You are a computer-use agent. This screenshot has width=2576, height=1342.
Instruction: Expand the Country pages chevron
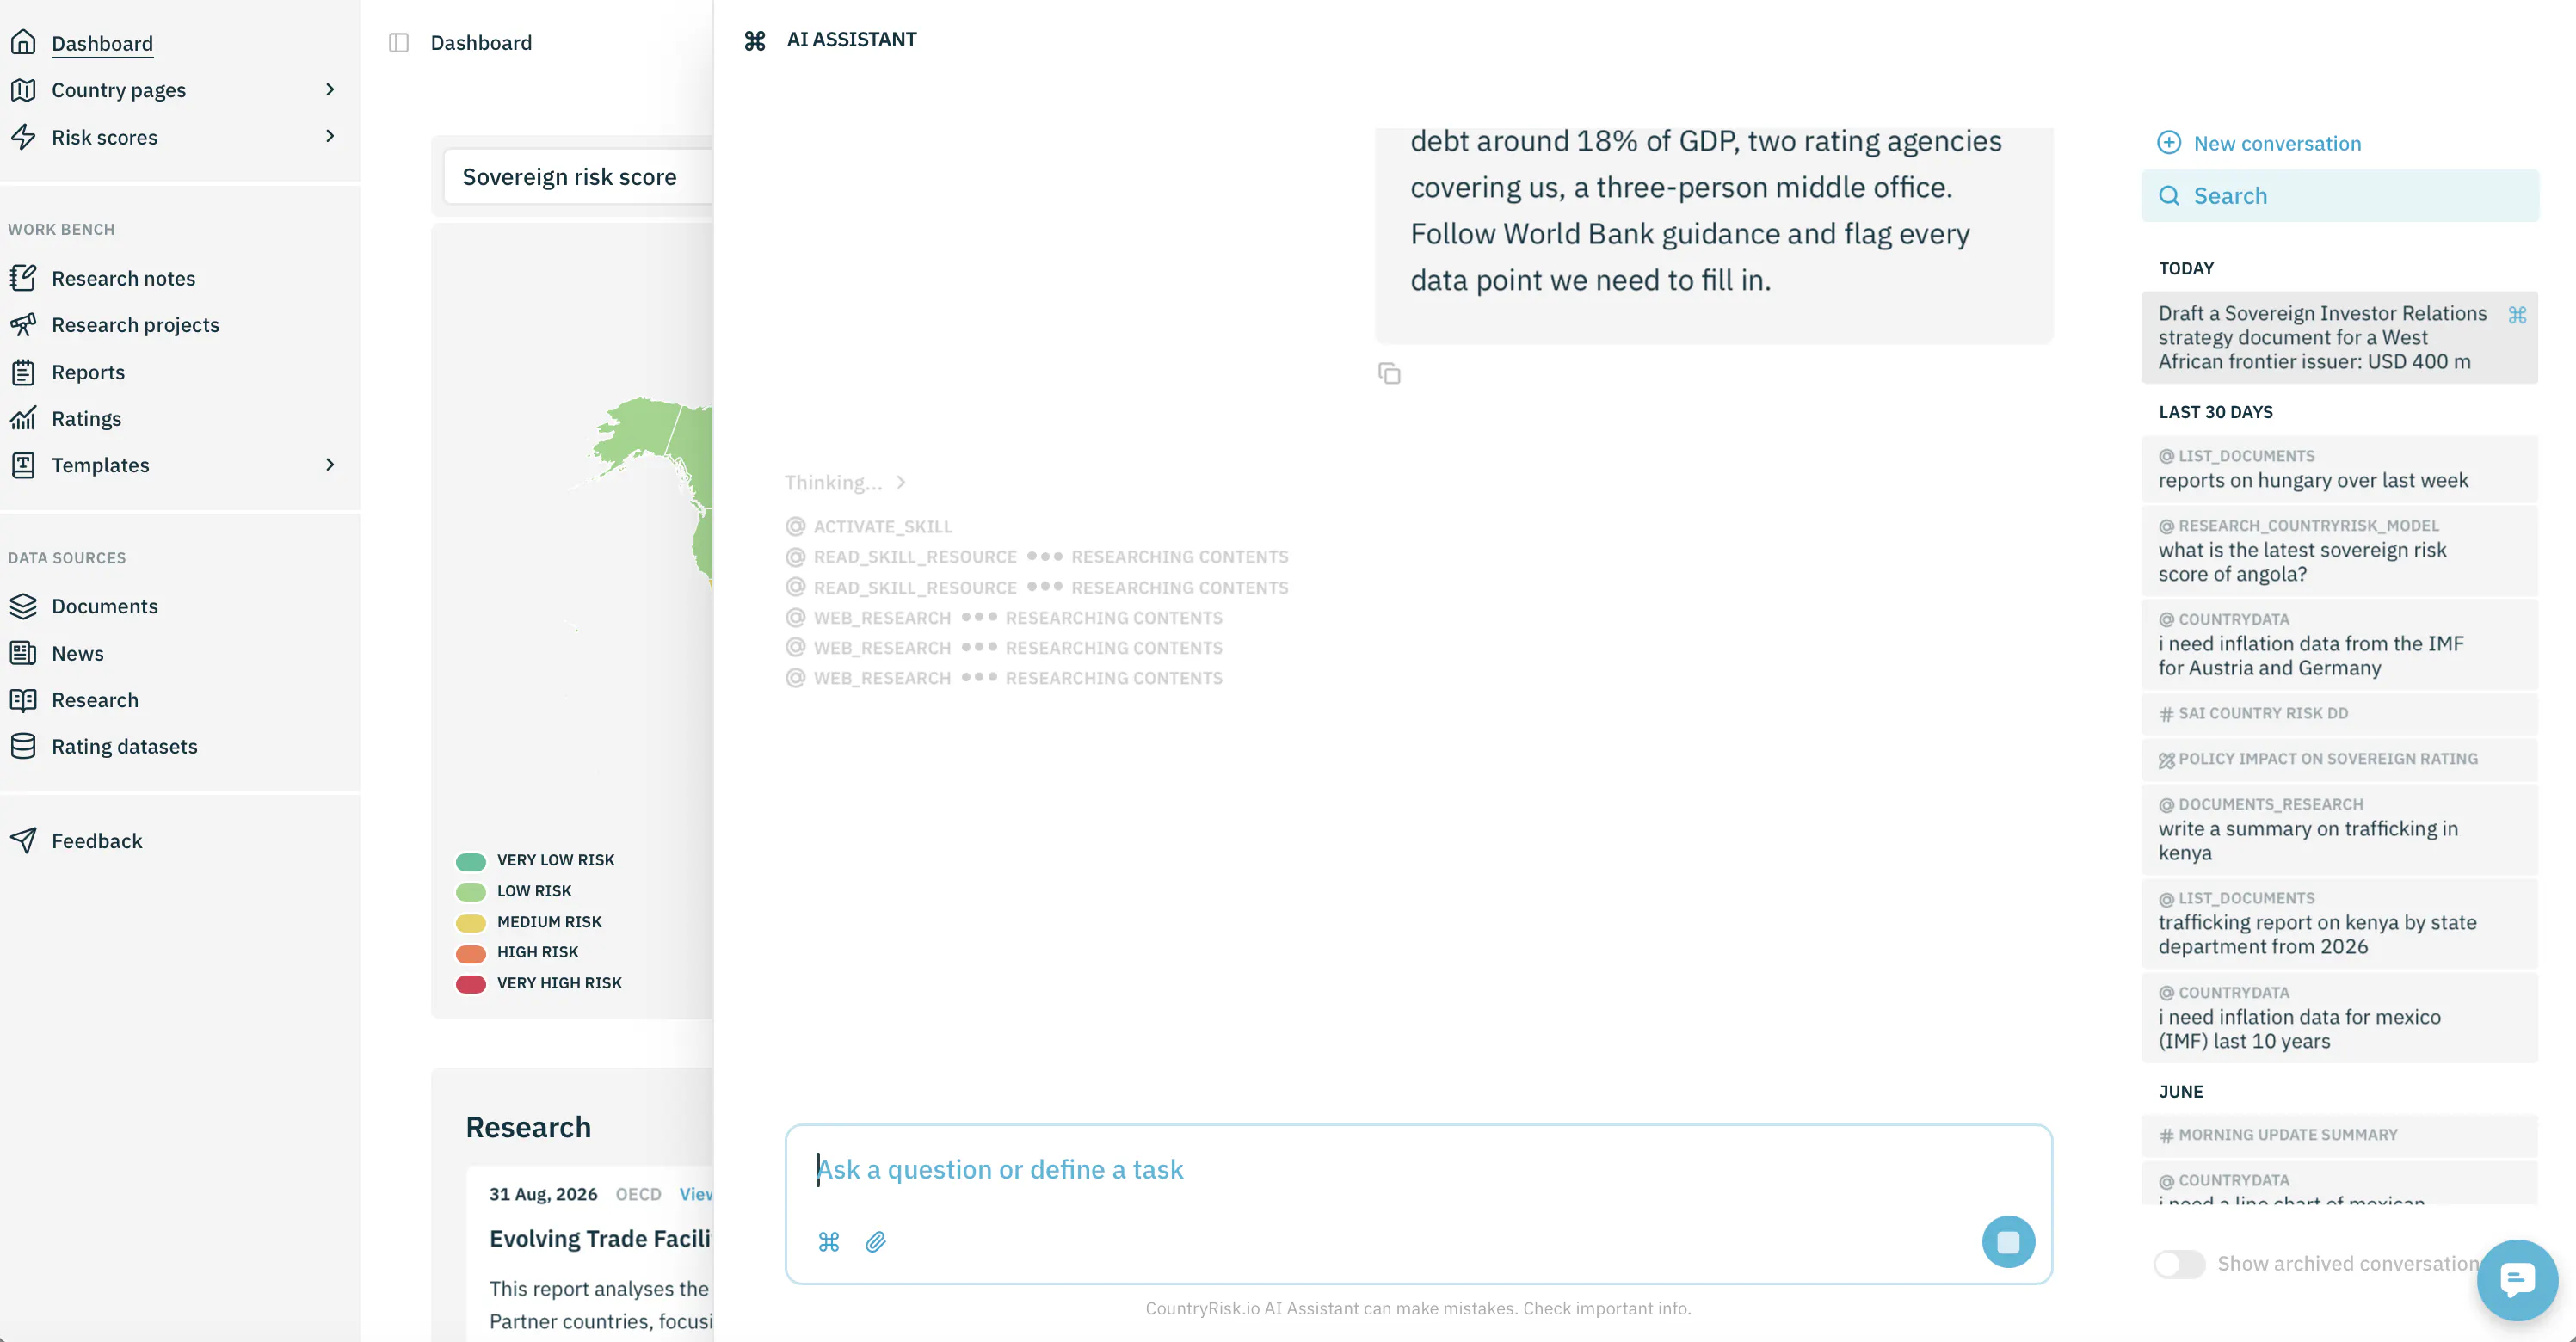[330, 90]
